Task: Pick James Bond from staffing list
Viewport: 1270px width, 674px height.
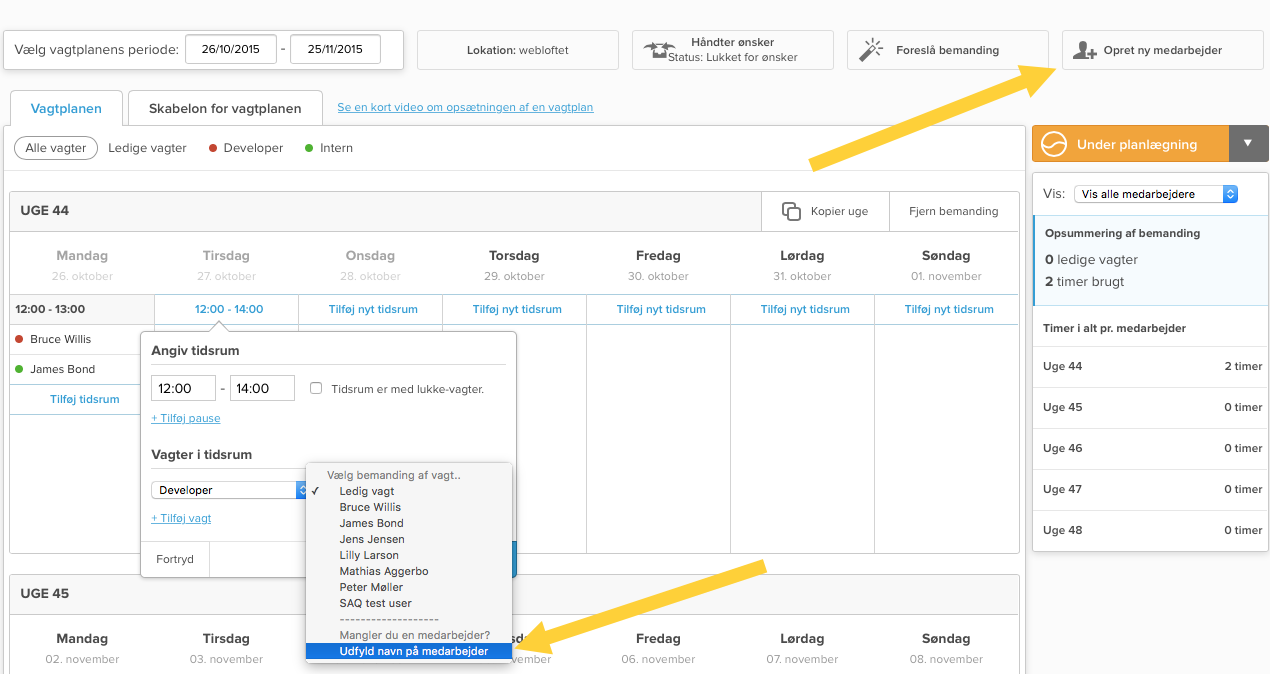Action: [371, 523]
